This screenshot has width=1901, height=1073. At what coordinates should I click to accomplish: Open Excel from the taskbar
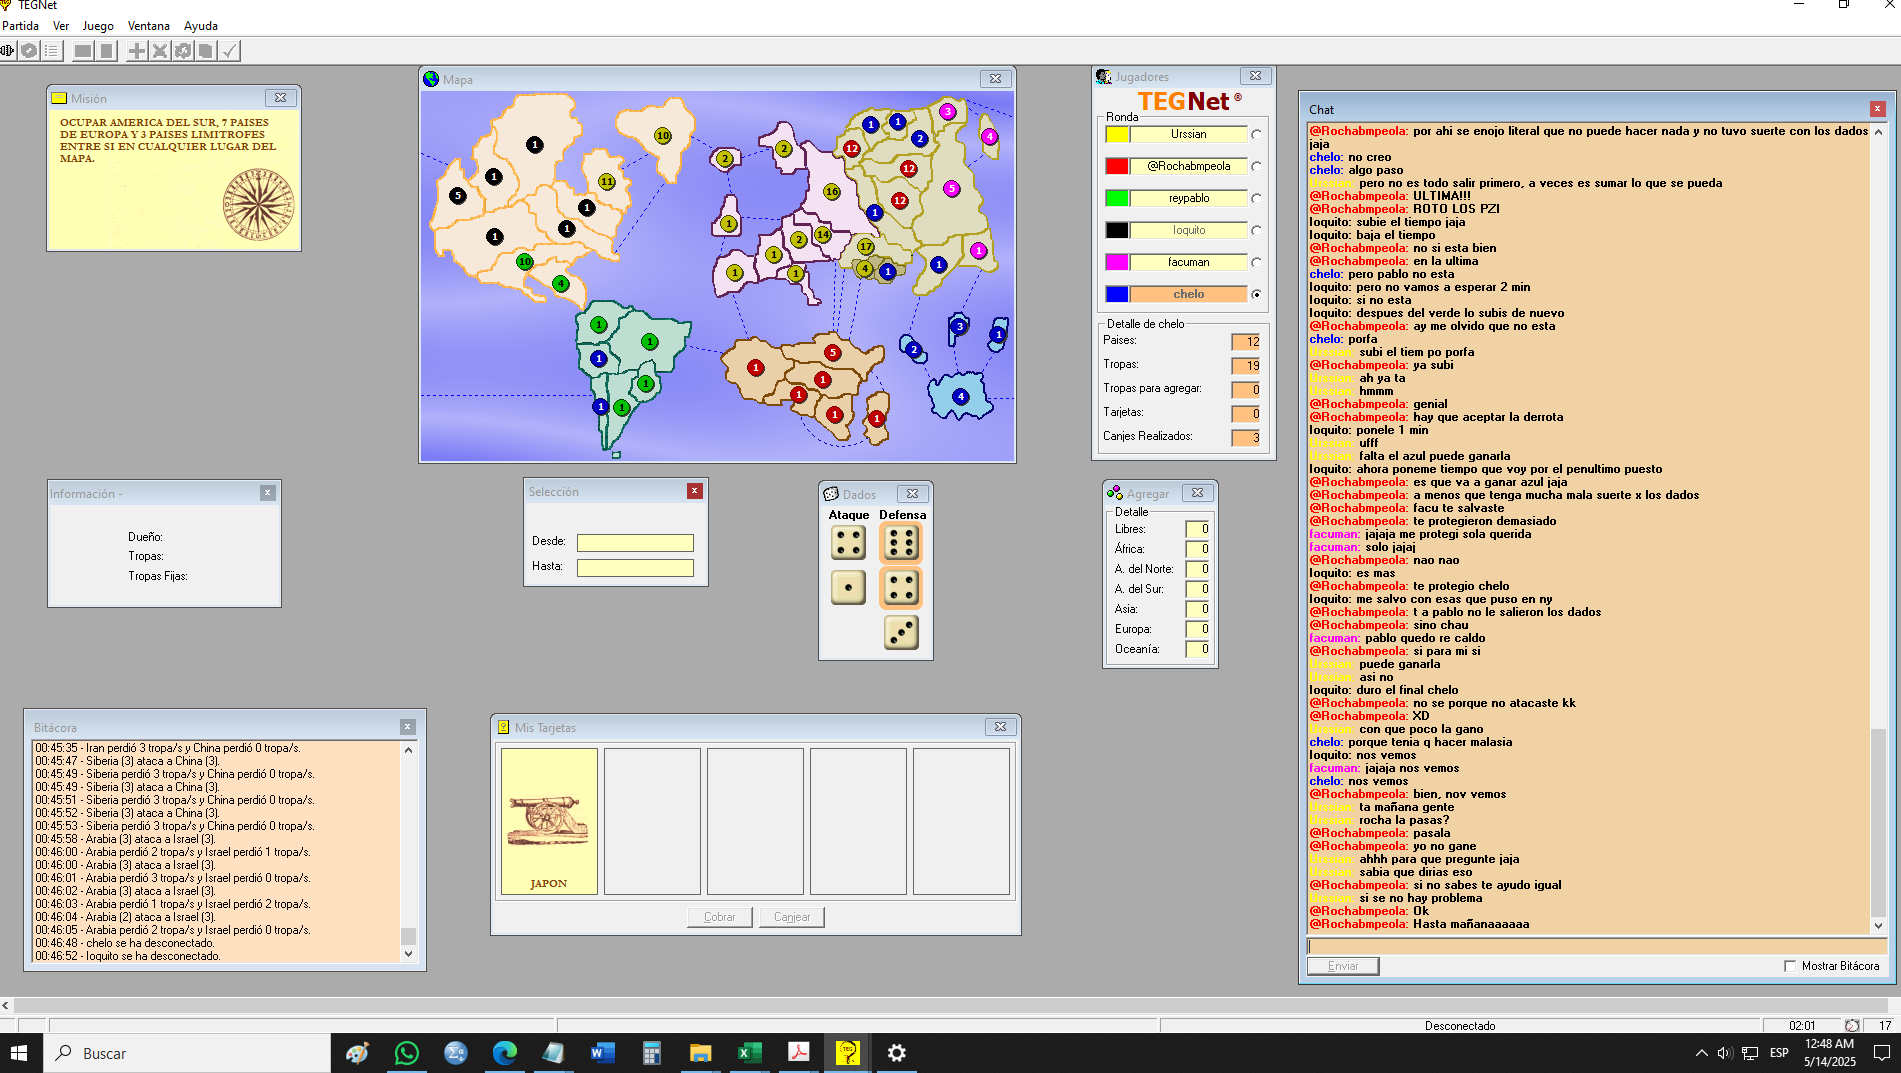click(749, 1053)
